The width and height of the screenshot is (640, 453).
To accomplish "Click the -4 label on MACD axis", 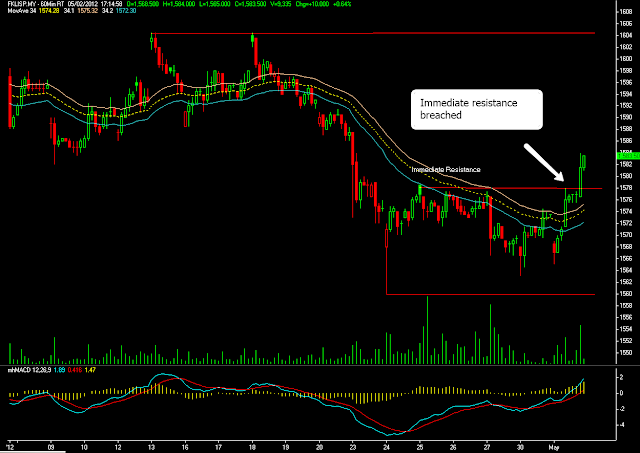I will click(621, 424).
